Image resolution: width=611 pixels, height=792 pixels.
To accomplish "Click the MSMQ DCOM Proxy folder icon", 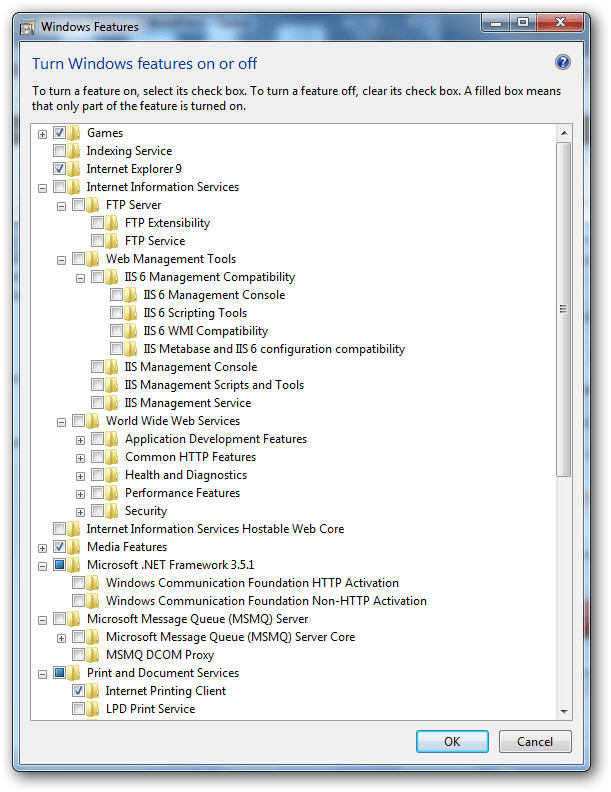I will 93,655.
